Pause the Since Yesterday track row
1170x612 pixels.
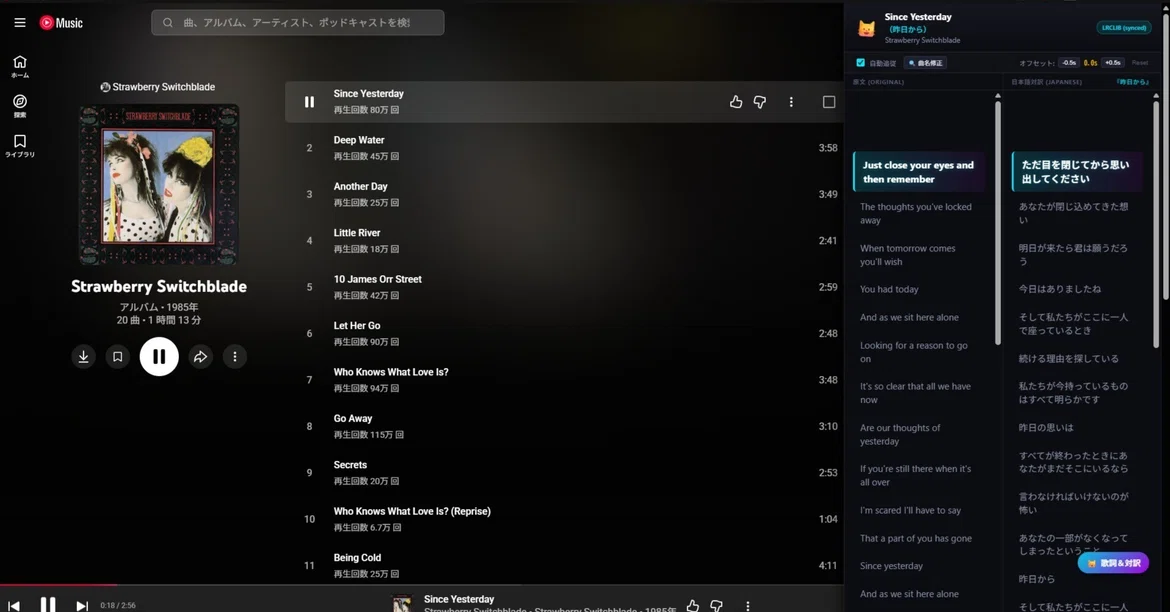coord(309,102)
